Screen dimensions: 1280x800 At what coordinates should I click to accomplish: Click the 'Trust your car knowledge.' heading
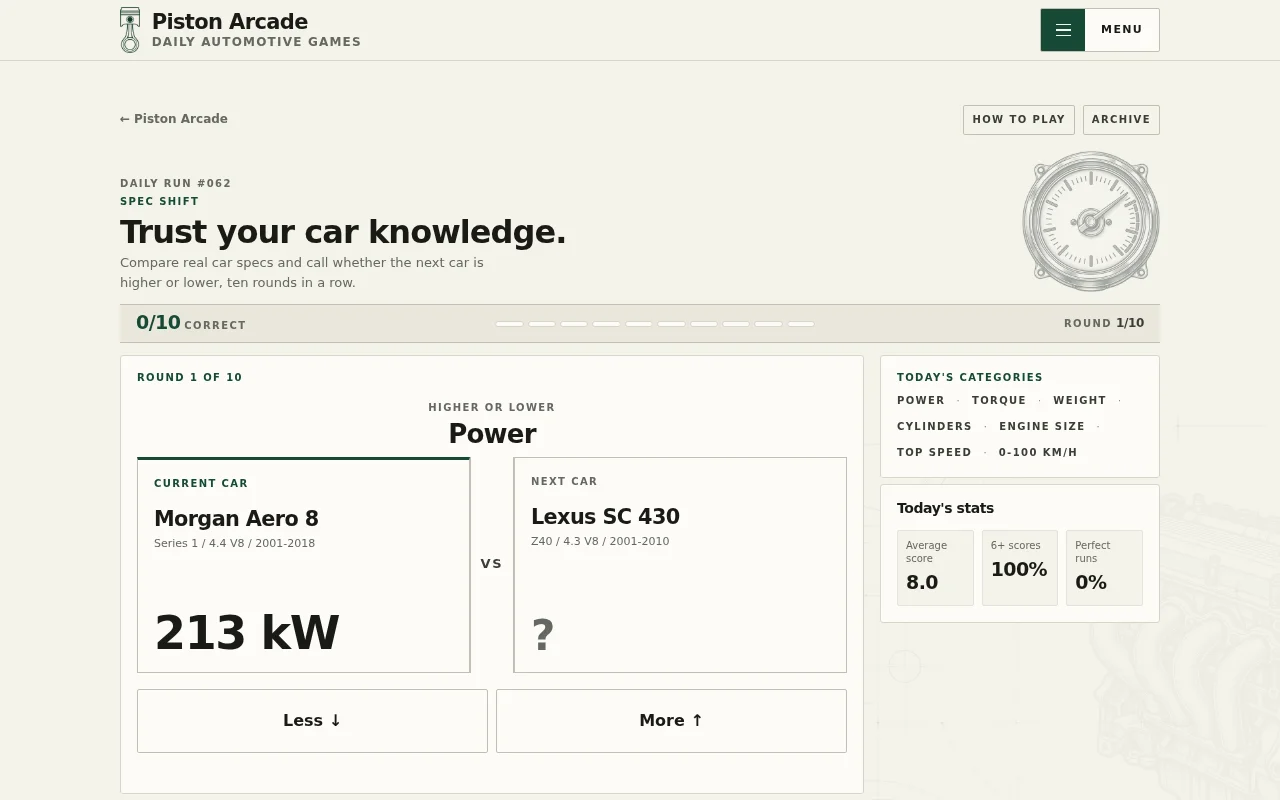coord(343,232)
